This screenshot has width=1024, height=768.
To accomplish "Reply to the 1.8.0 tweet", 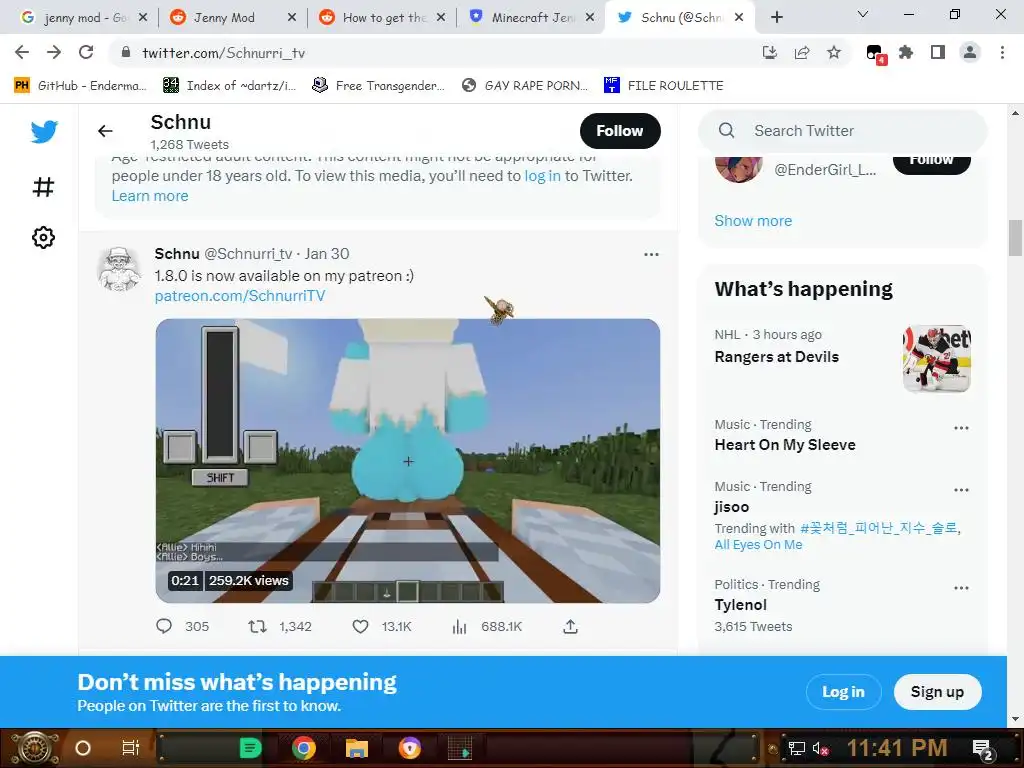I will [164, 626].
